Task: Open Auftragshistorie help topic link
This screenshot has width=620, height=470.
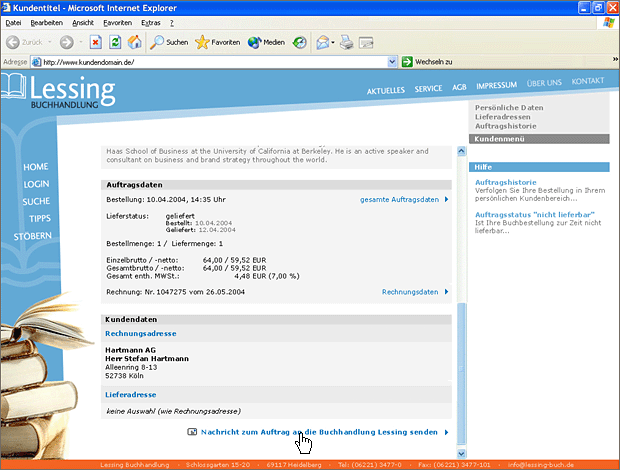Action: [506, 182]
